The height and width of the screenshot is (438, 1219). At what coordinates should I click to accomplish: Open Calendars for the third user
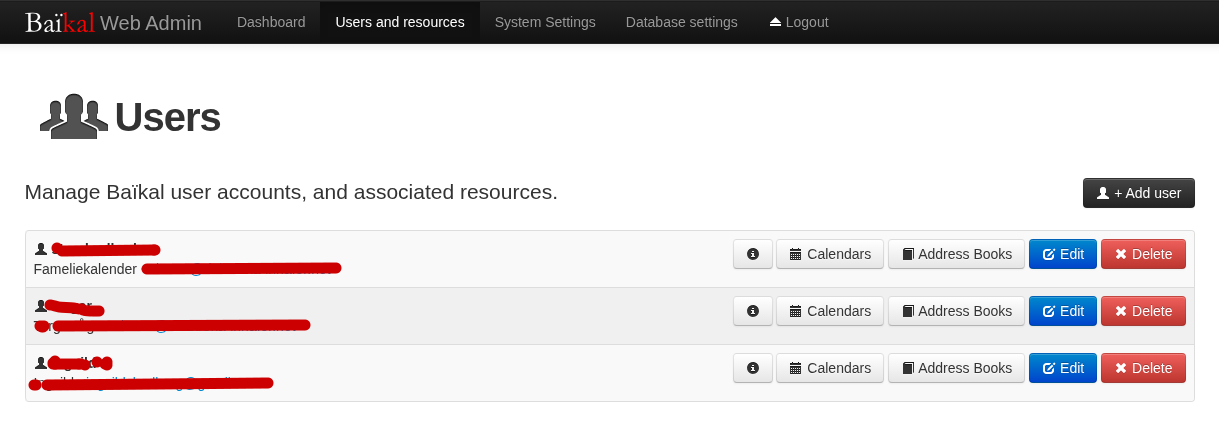click(x=829, y=368)
